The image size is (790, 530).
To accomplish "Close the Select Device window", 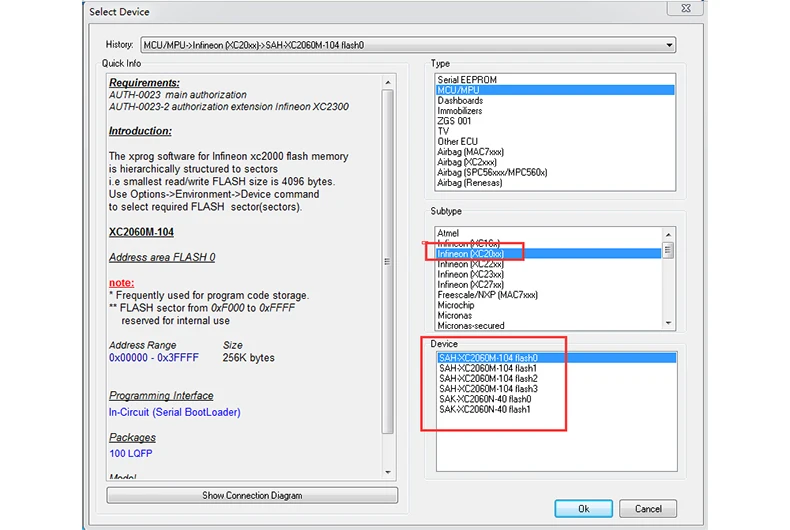I will pyautogui.click(x=685, y=8).
